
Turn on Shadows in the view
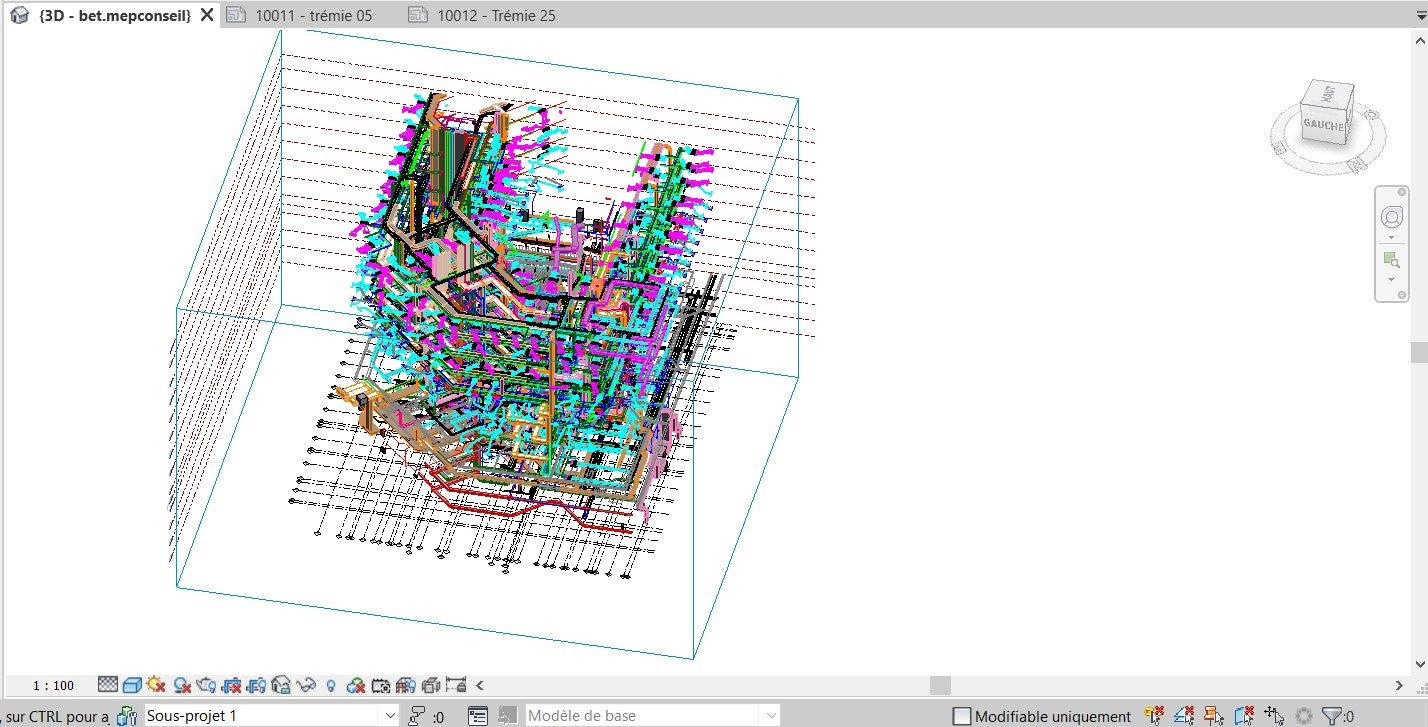pyautogui.click(x=179, y=685)
